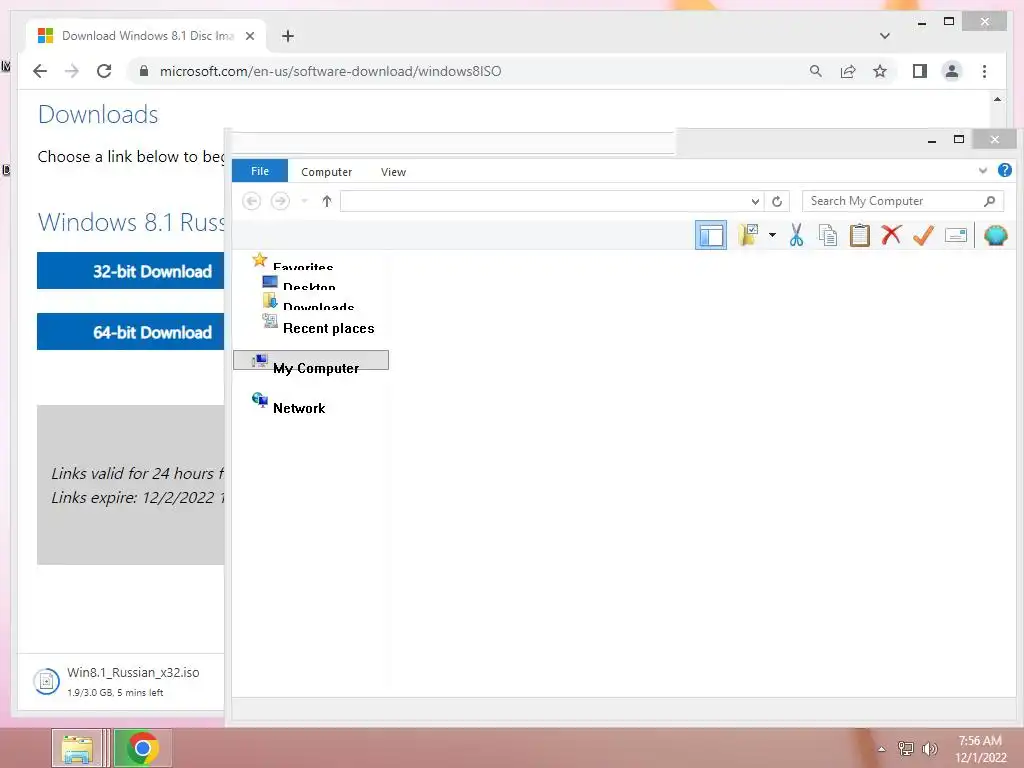Click the Chrome zoom magnifier icon
Viewport: 1024px width, 768px height.
pyautogui.click(x=816, y=71)
